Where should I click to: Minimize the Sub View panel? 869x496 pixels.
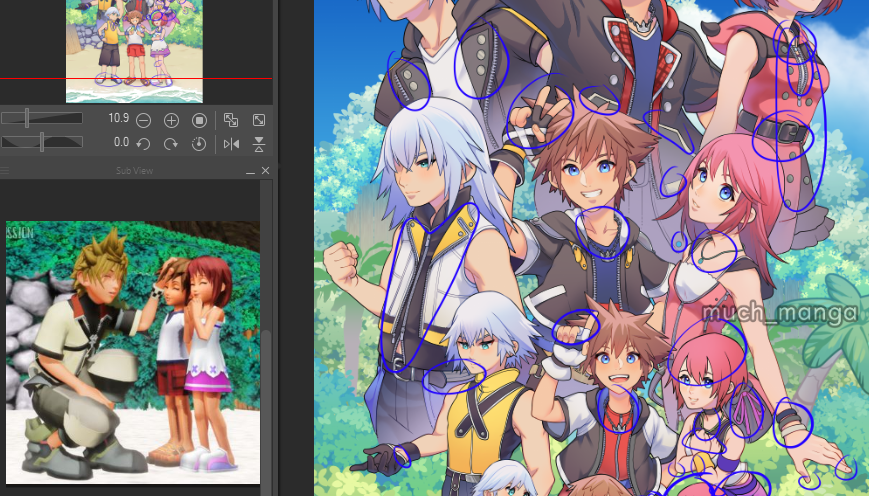pos(251,171)
